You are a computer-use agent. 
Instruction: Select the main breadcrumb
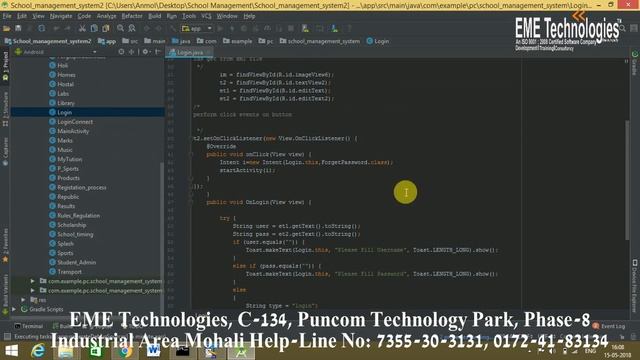(x=155, y=41)
